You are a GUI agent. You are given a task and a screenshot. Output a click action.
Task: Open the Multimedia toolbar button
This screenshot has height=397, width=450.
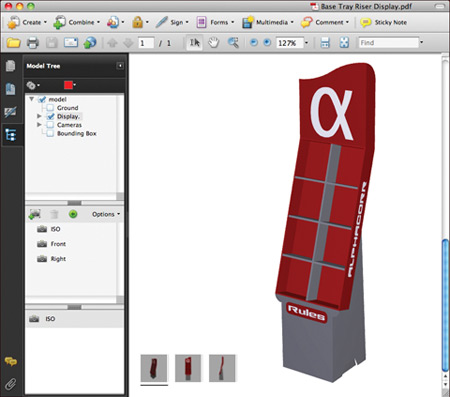(x=268, y=22)
